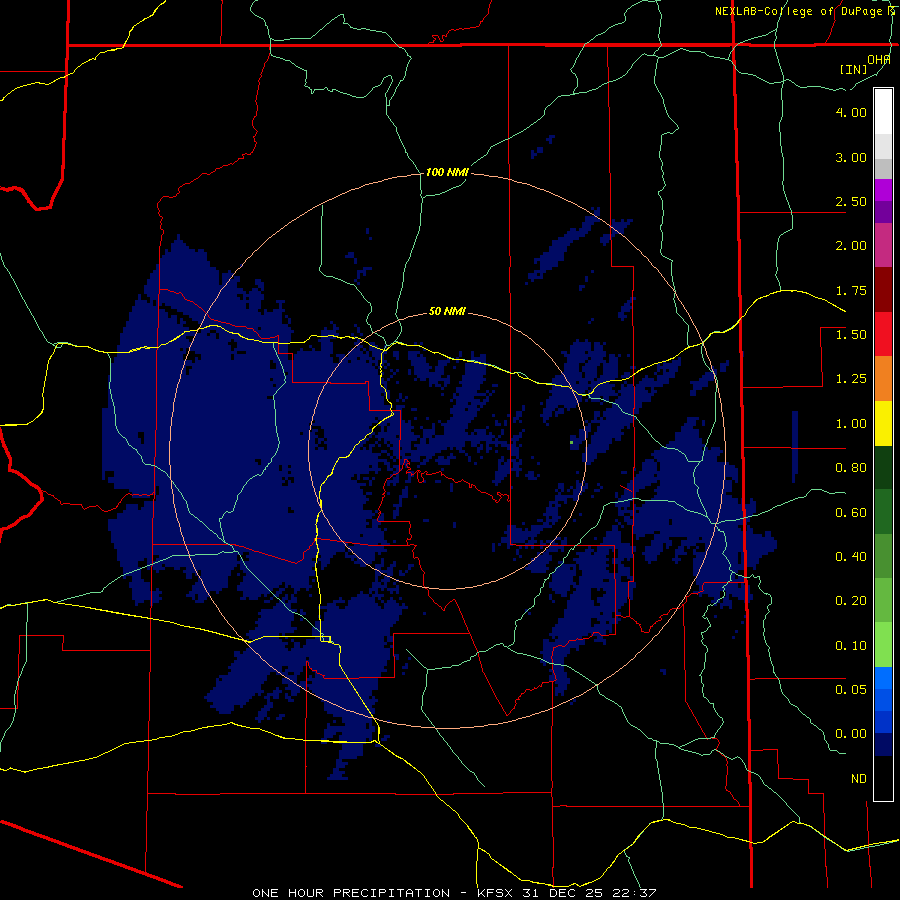Click the 50 NMI range ring label

(x=447, y=312)
